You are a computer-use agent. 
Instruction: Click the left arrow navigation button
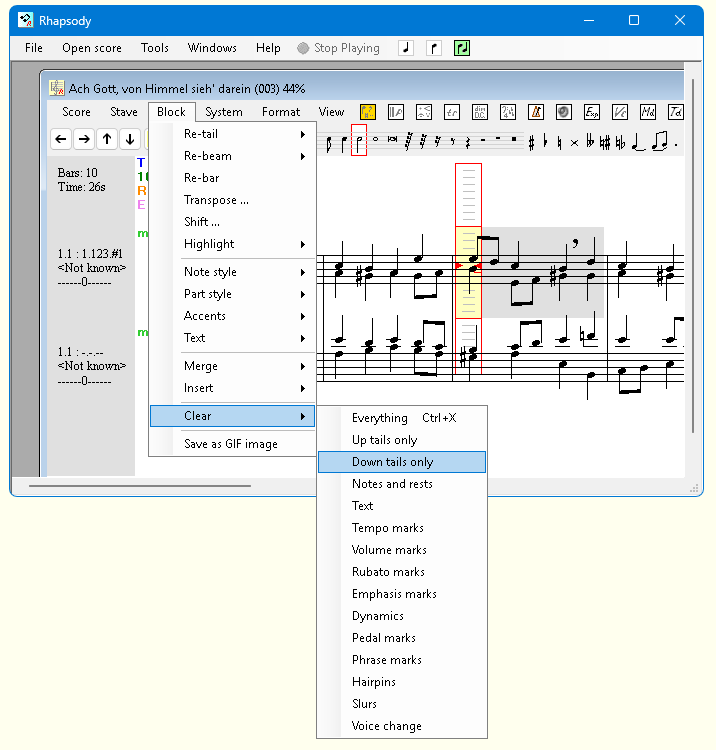61,140
